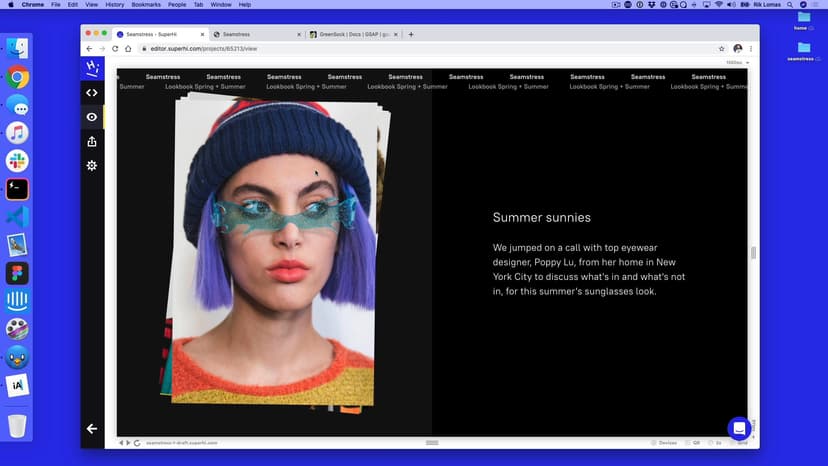The image size is (828, 466).
Task: Click the back arrow at sidebar bottom
Action: tap(92, 428)
